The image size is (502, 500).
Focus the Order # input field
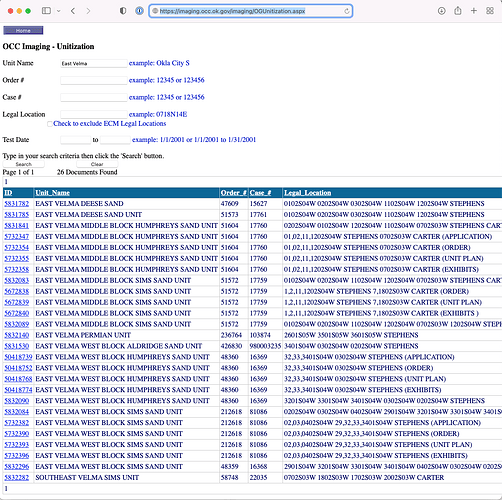(94, 80)
